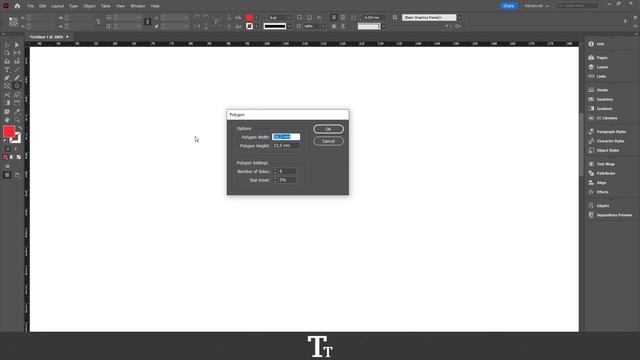Increase Number of Sides stepper

(x=275, y=170)
